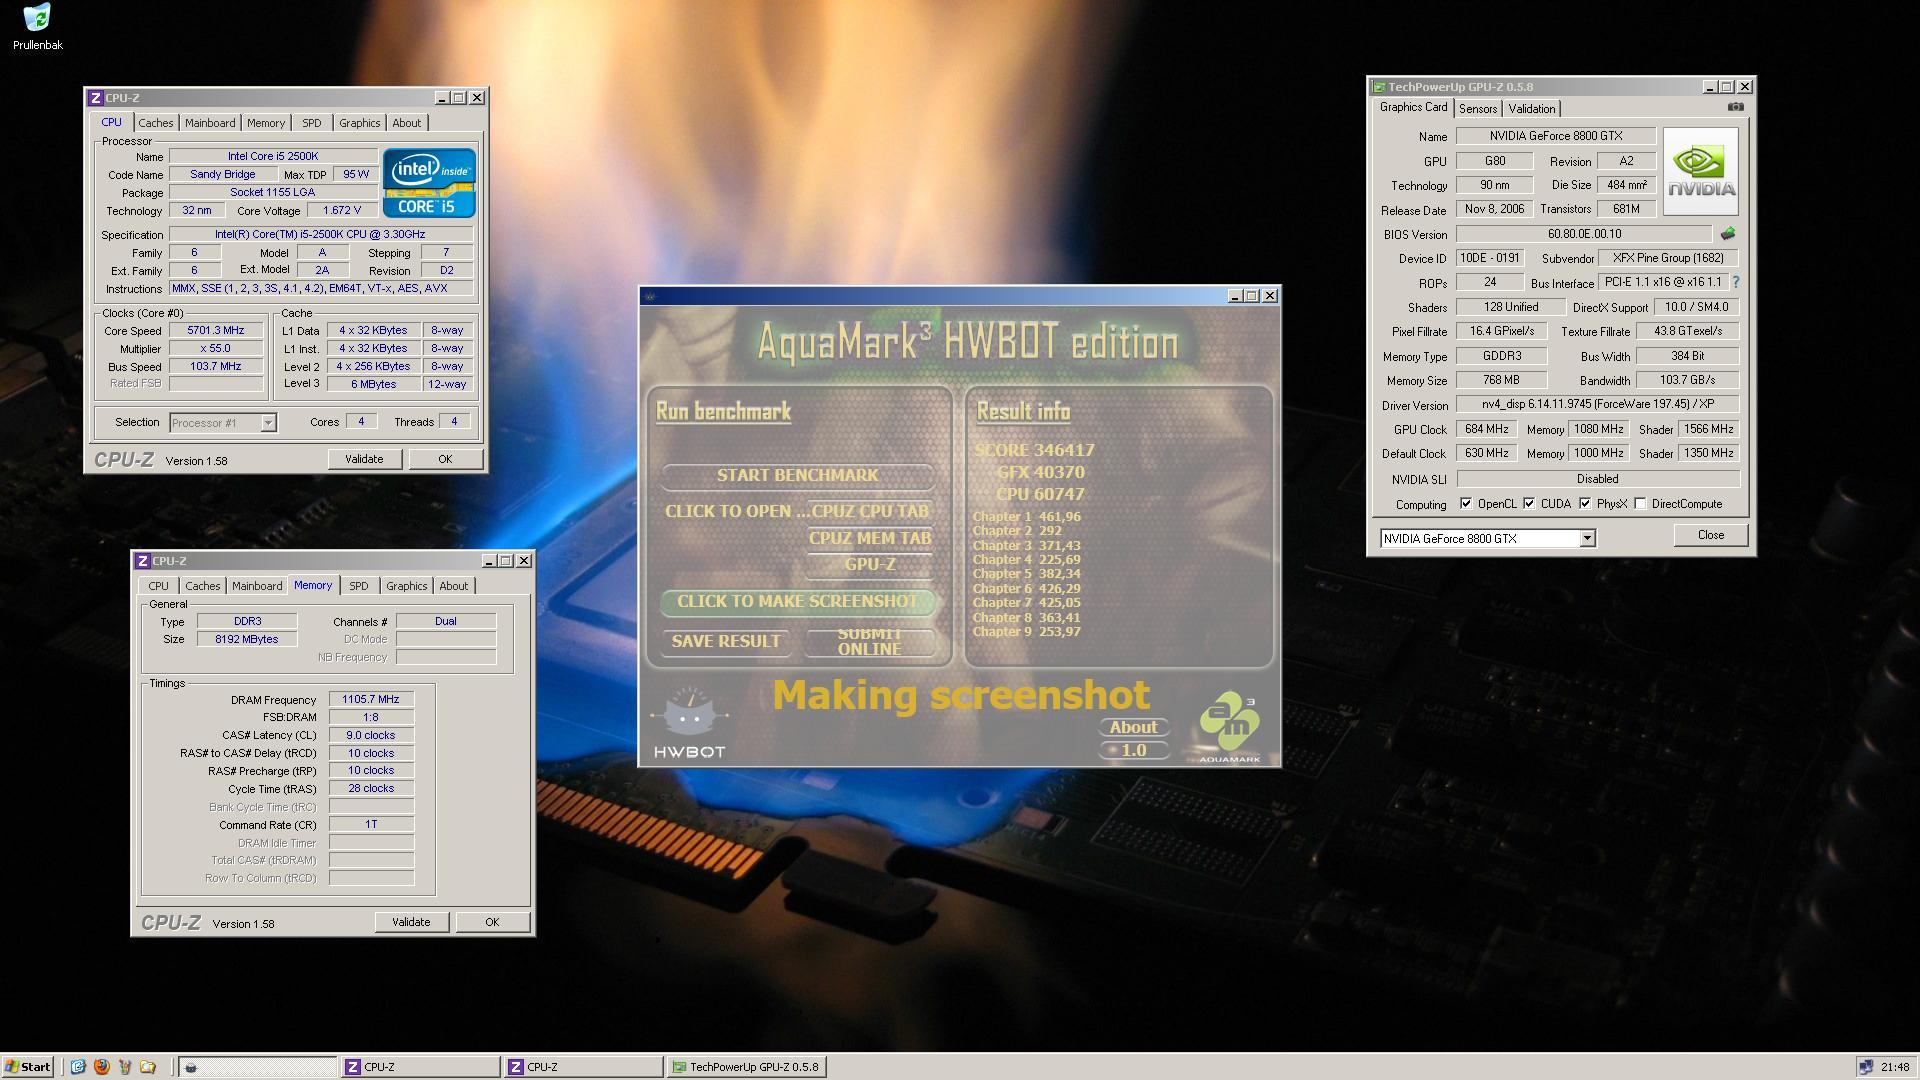
Task: Click the SCORE 346417 result text
Action: click(1034, 450)
